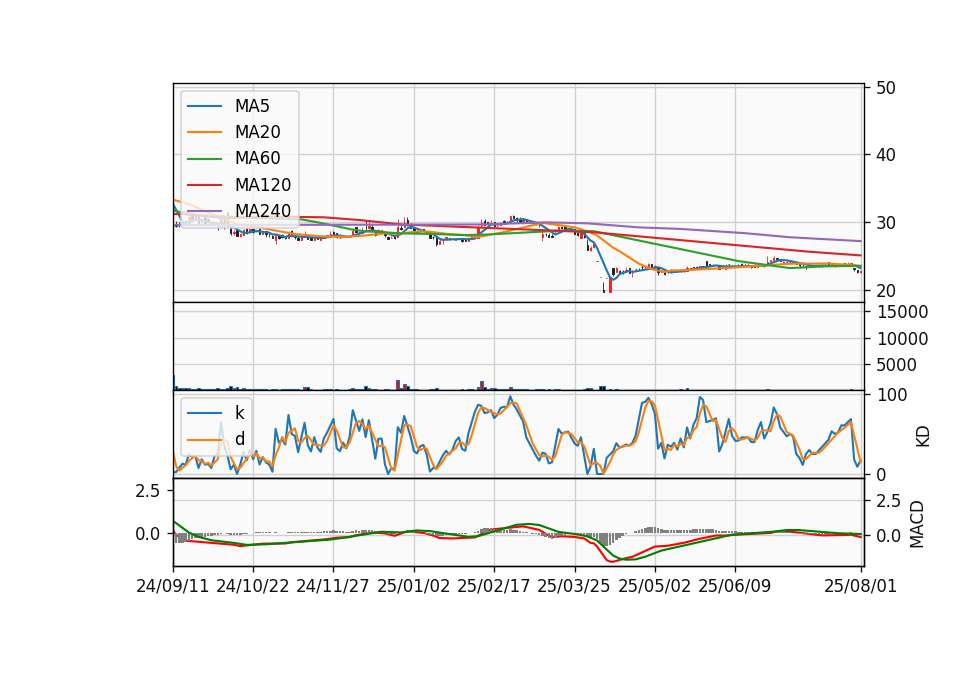Image resolution: width=960 pixels, height=690 pixels.
Task: Click the left MACD axis value 2.5
Action: click(x=148, y=491)
